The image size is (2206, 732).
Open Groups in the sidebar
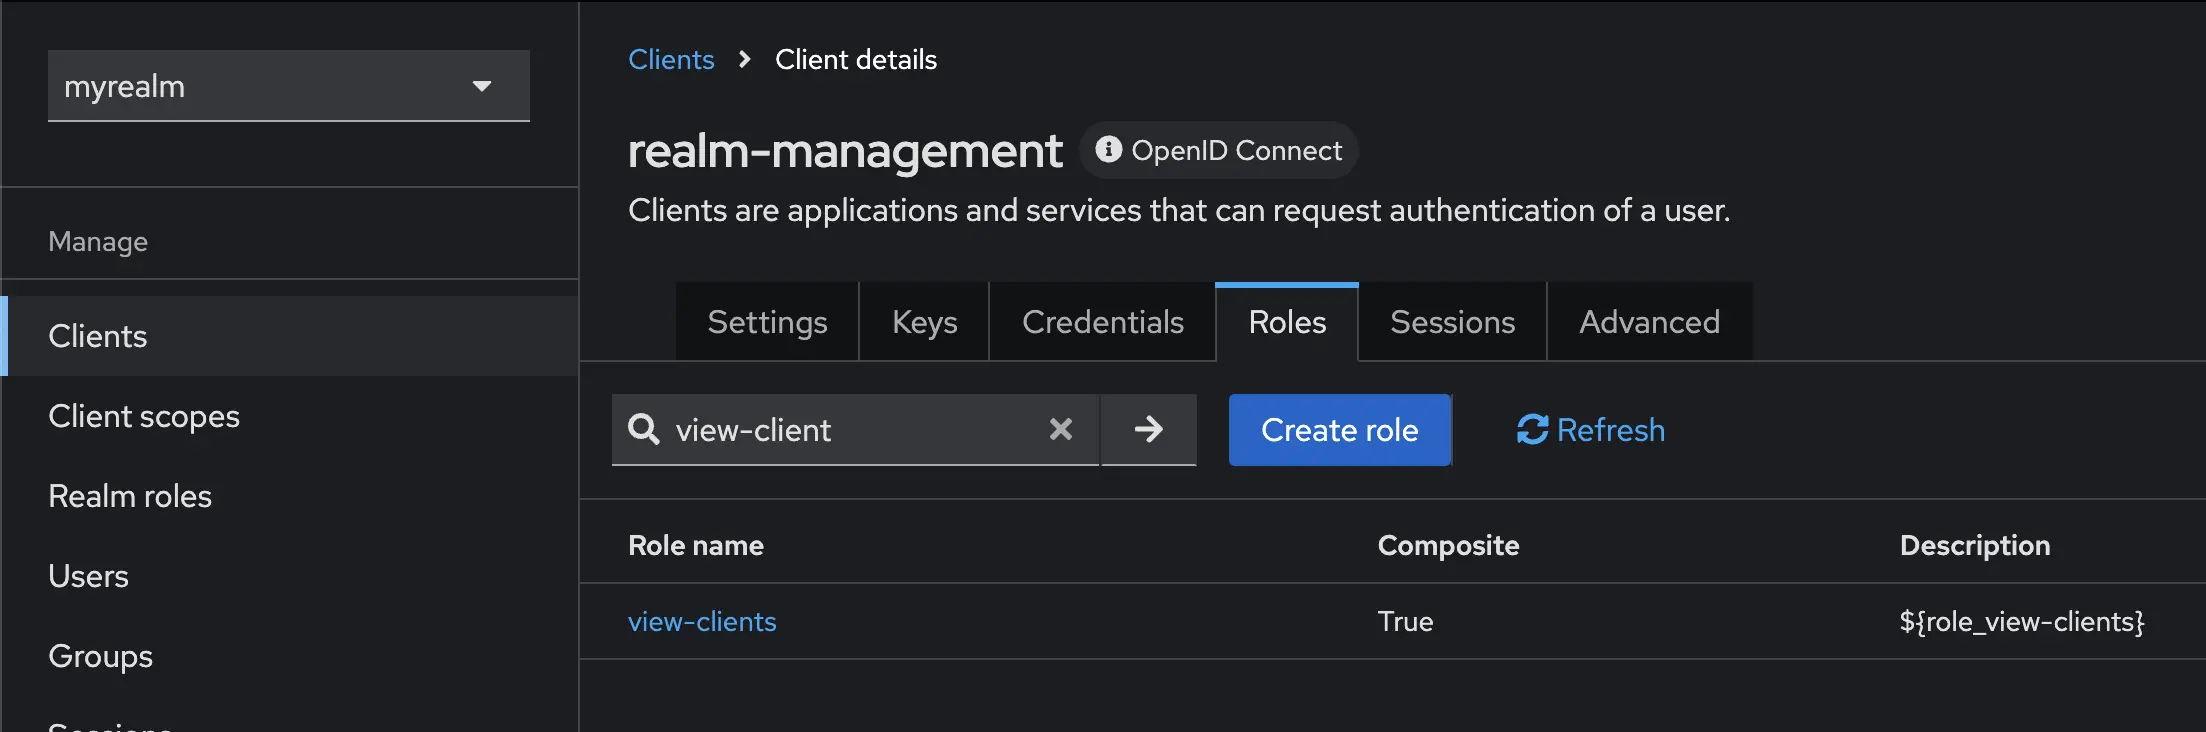pyautogui.click(x=290, y=656)
